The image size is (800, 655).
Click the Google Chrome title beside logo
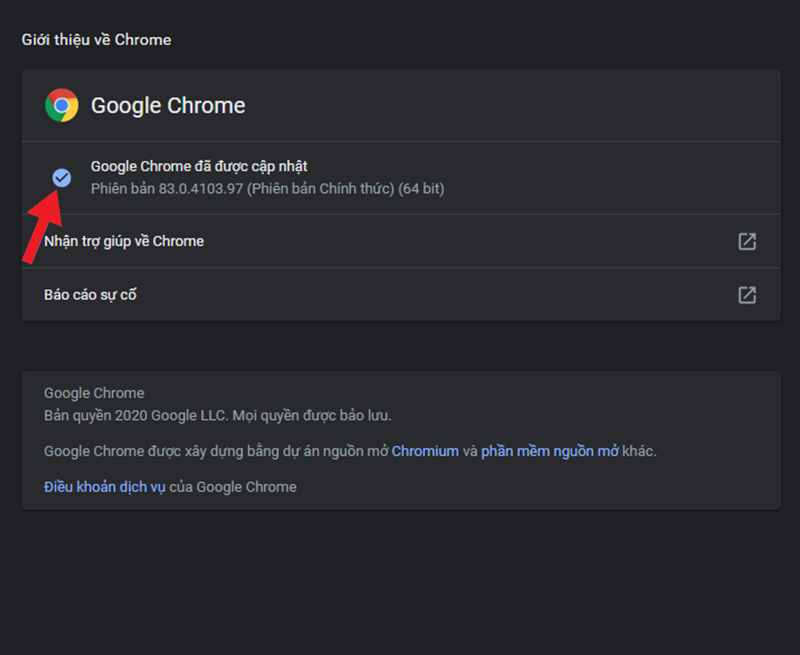(x=168, y=106)
